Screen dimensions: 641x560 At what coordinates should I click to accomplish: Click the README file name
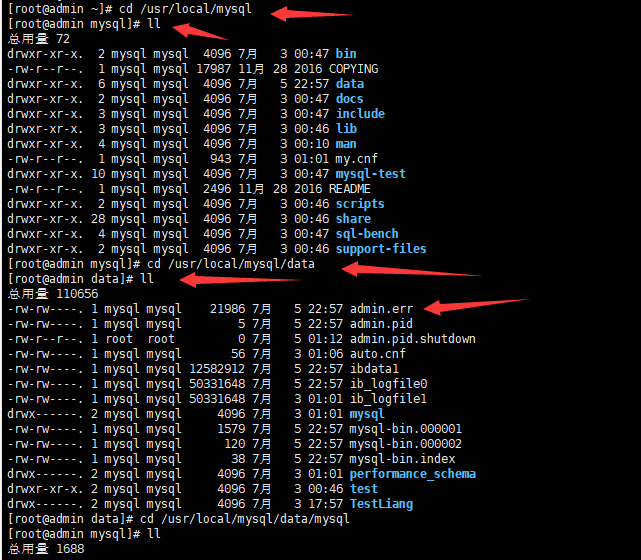tap(350, 189)
